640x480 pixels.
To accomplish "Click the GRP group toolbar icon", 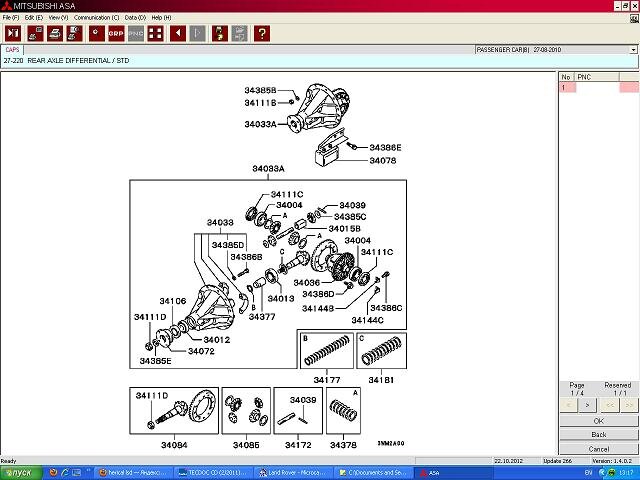I will (x=115, y=33).
